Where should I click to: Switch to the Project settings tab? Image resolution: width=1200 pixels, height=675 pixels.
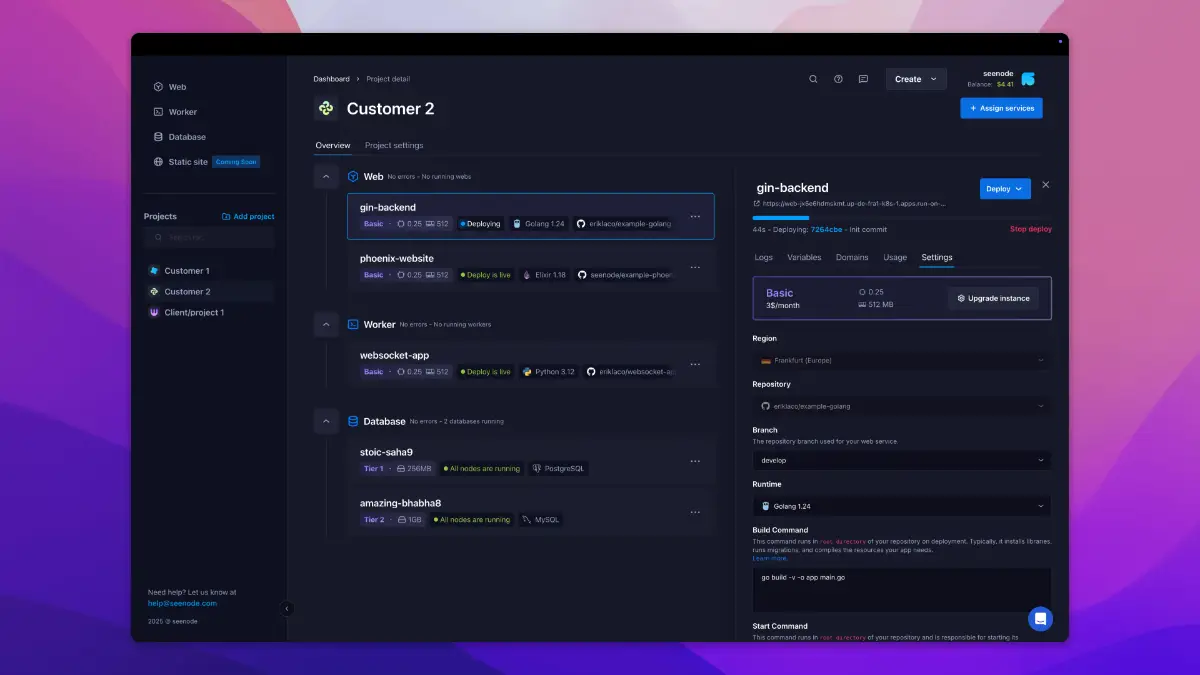point(394,146)
